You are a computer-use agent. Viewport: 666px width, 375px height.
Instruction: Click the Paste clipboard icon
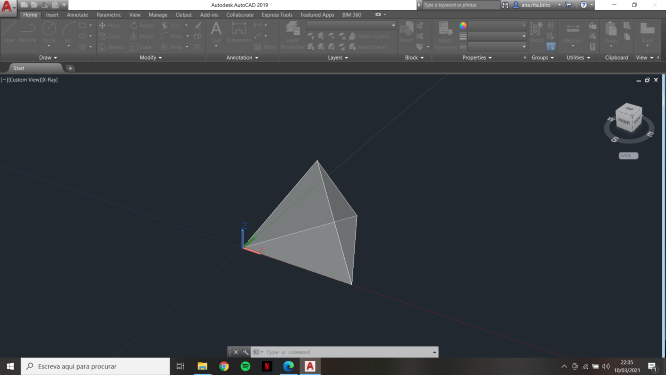611,33
